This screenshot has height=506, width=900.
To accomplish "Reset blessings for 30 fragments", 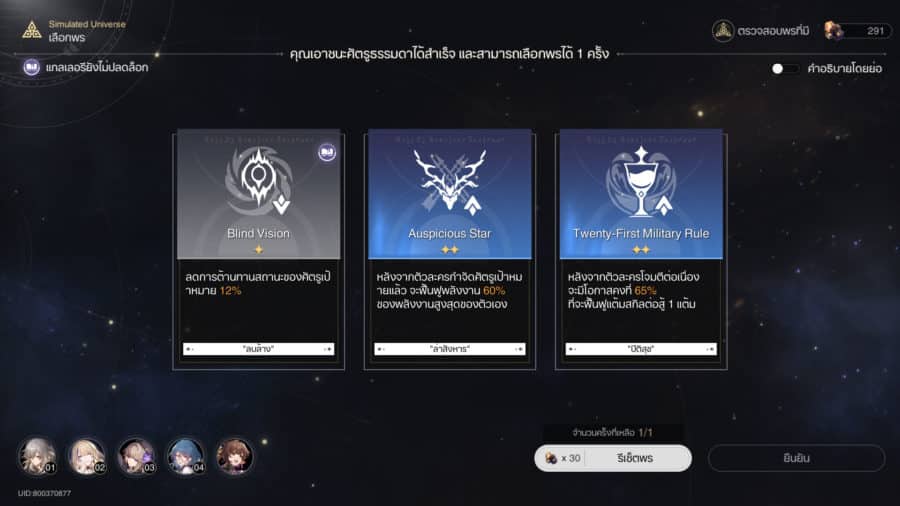I will point(613,458).
